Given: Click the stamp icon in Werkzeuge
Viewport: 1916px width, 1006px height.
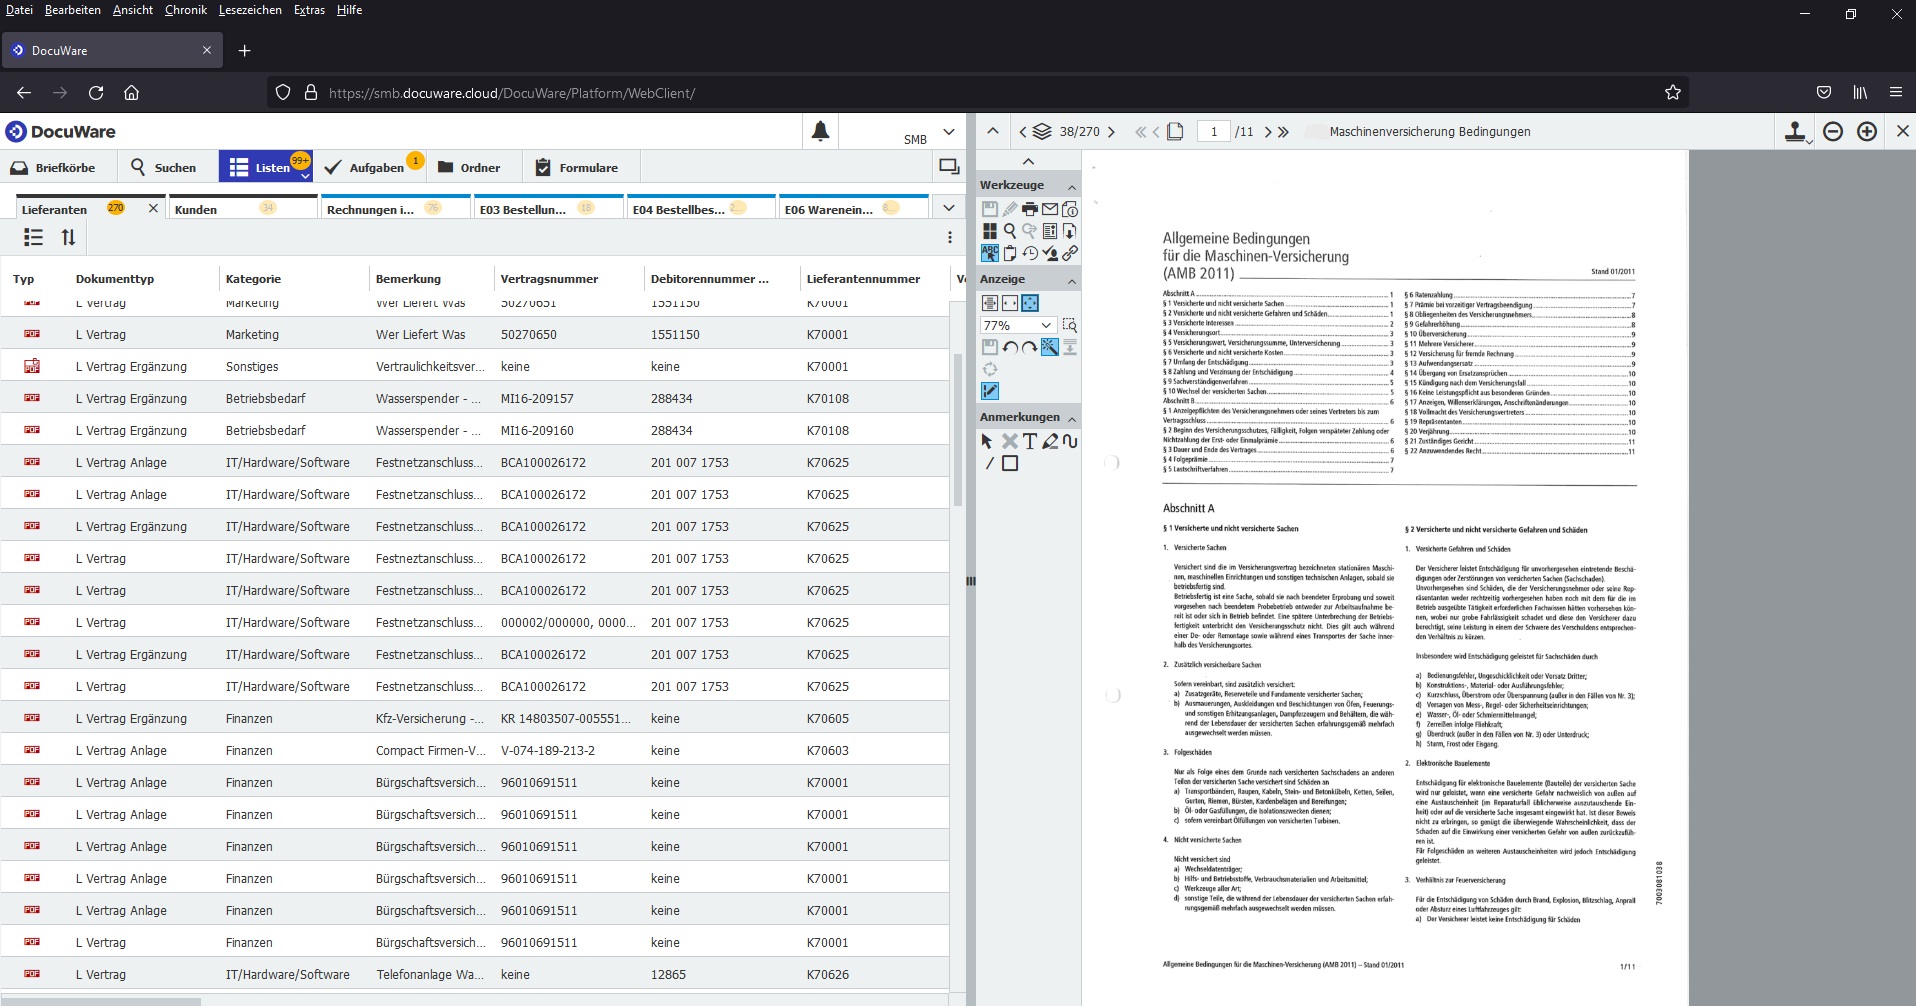Looking at the screenshot, I should (1049, 253).
